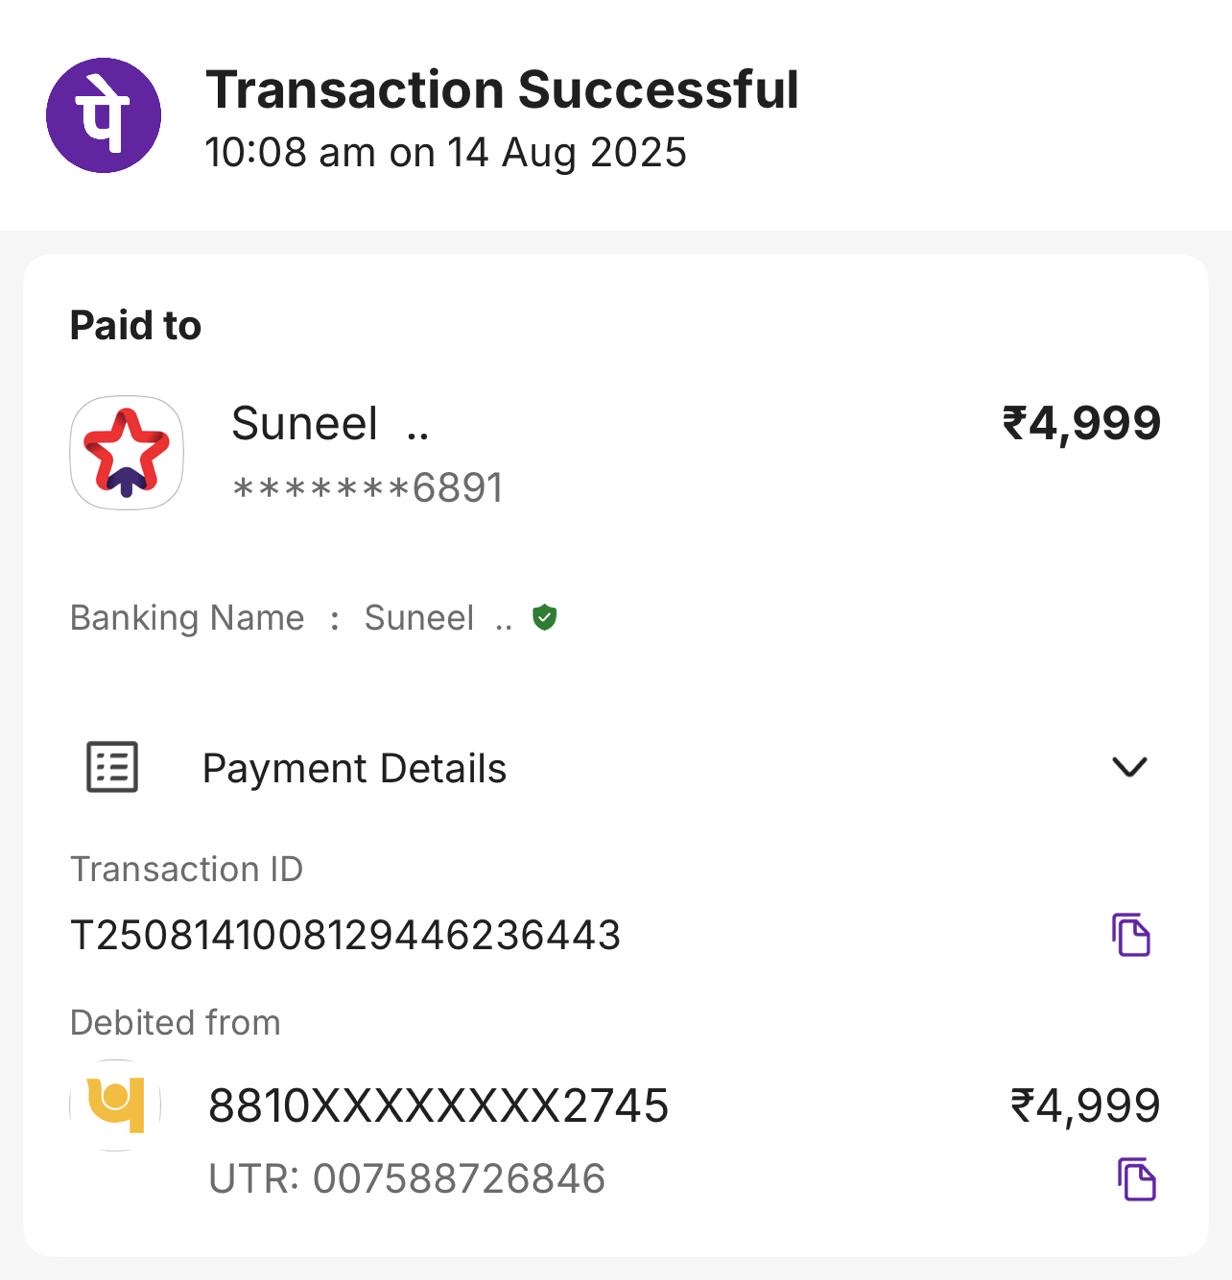Click the Payment Details list icon
The height and width of the screenshot is (1280, 1232).
click(112, 767)
